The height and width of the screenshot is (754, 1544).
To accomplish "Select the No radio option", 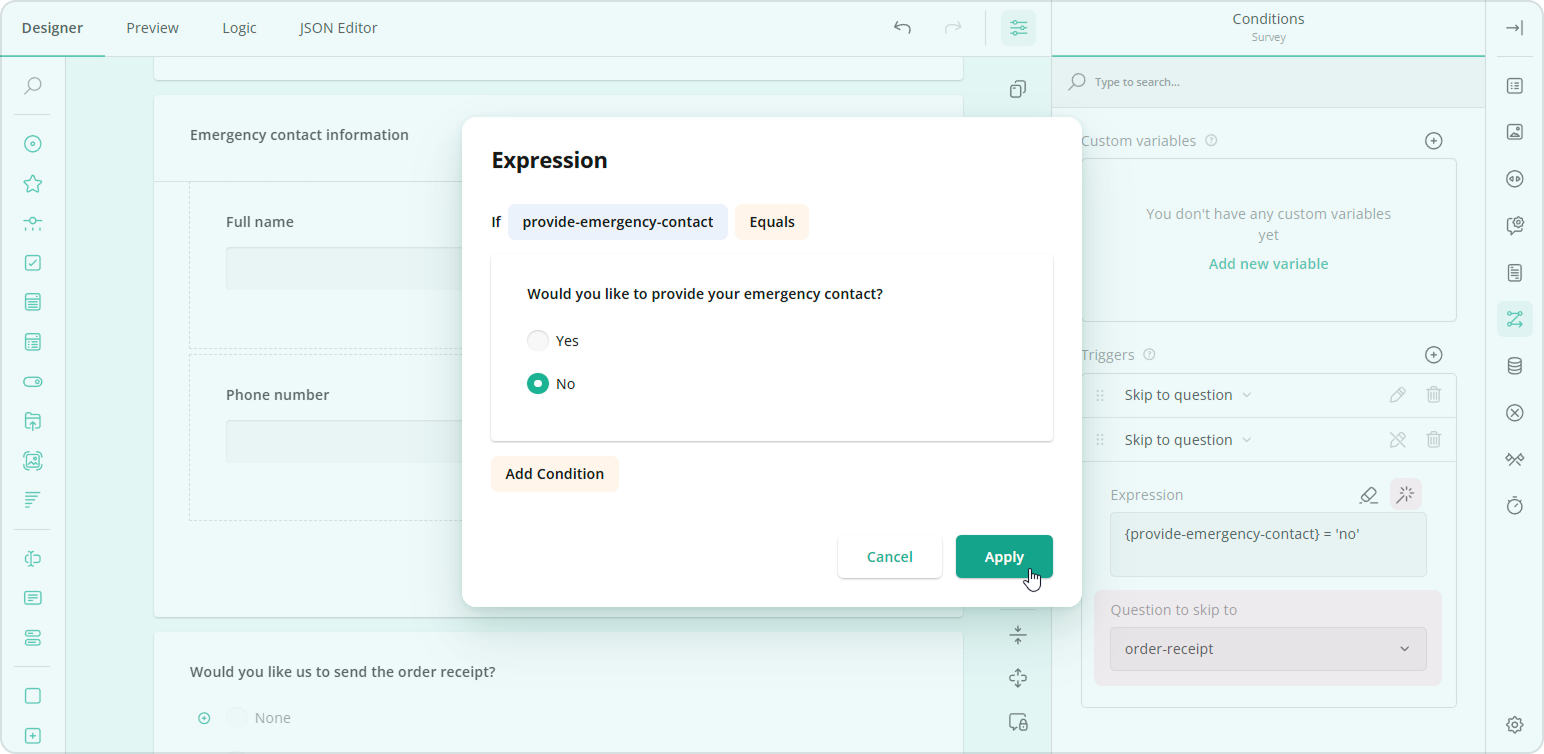I will [537, 383].
